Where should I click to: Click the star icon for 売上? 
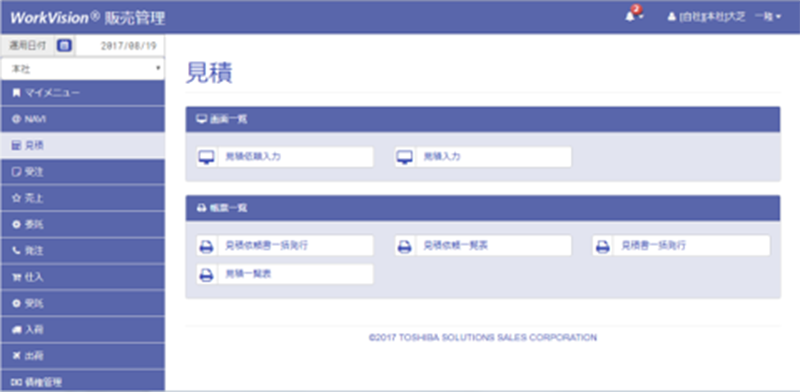point(16,198)
